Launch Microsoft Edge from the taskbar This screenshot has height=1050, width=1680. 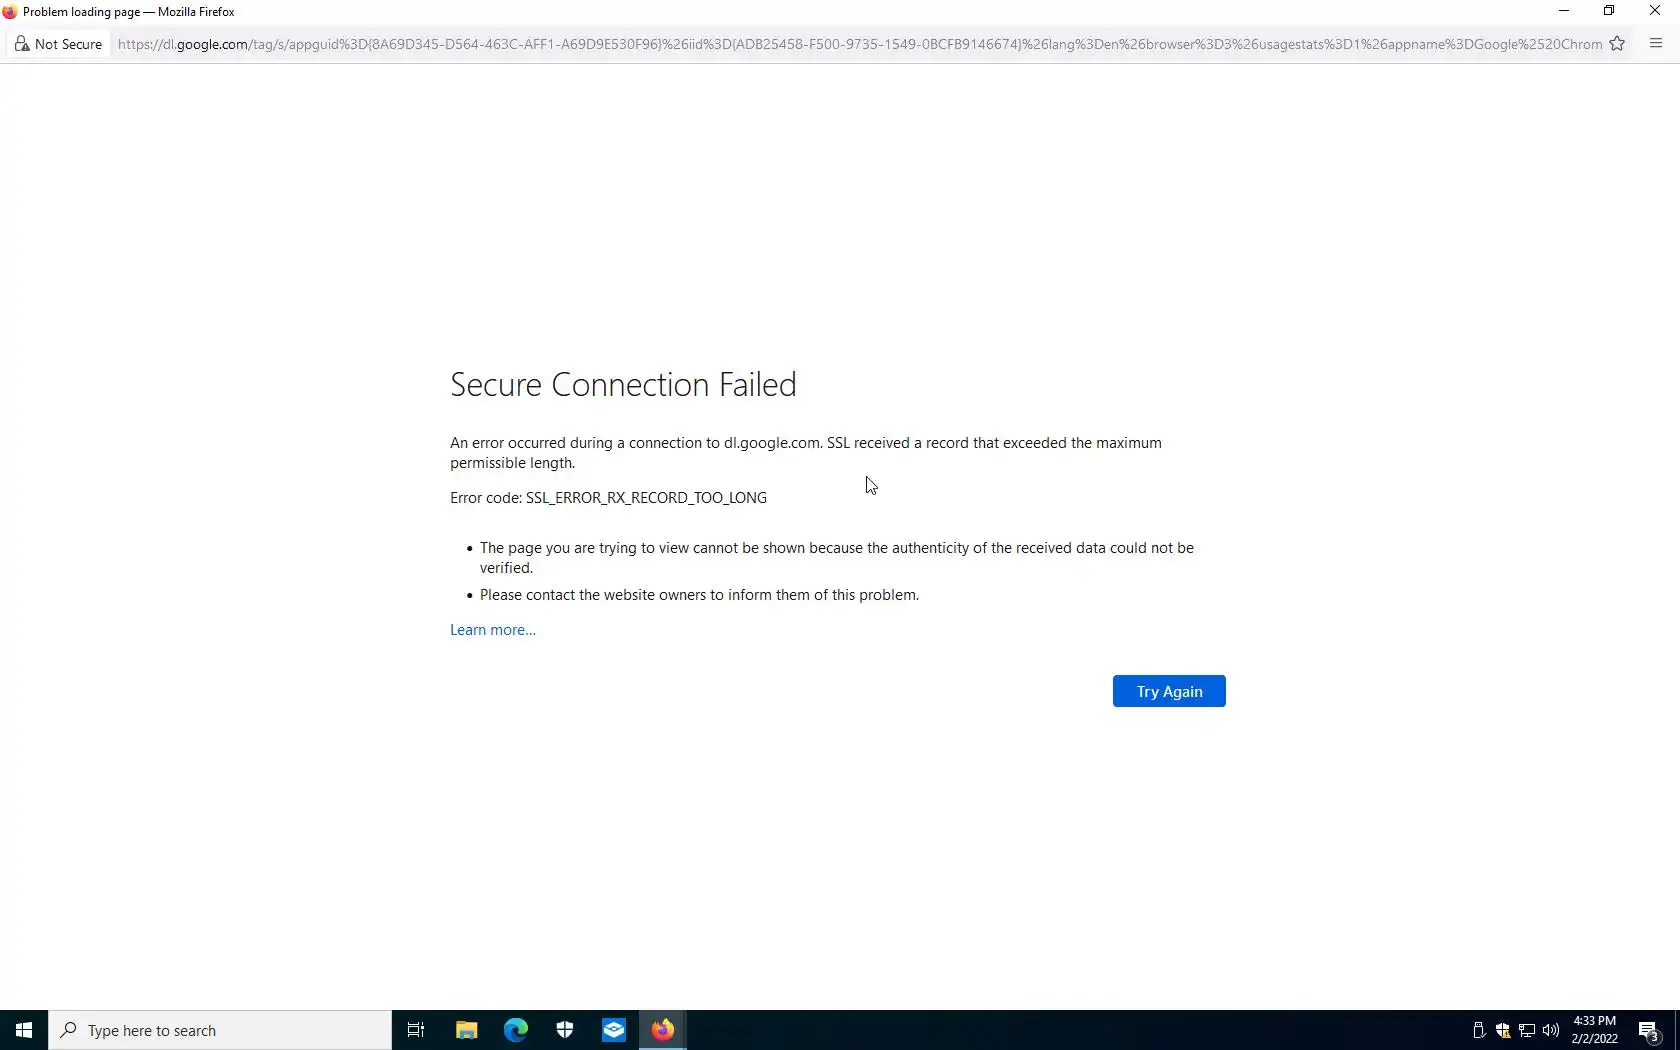point(515,1030)
